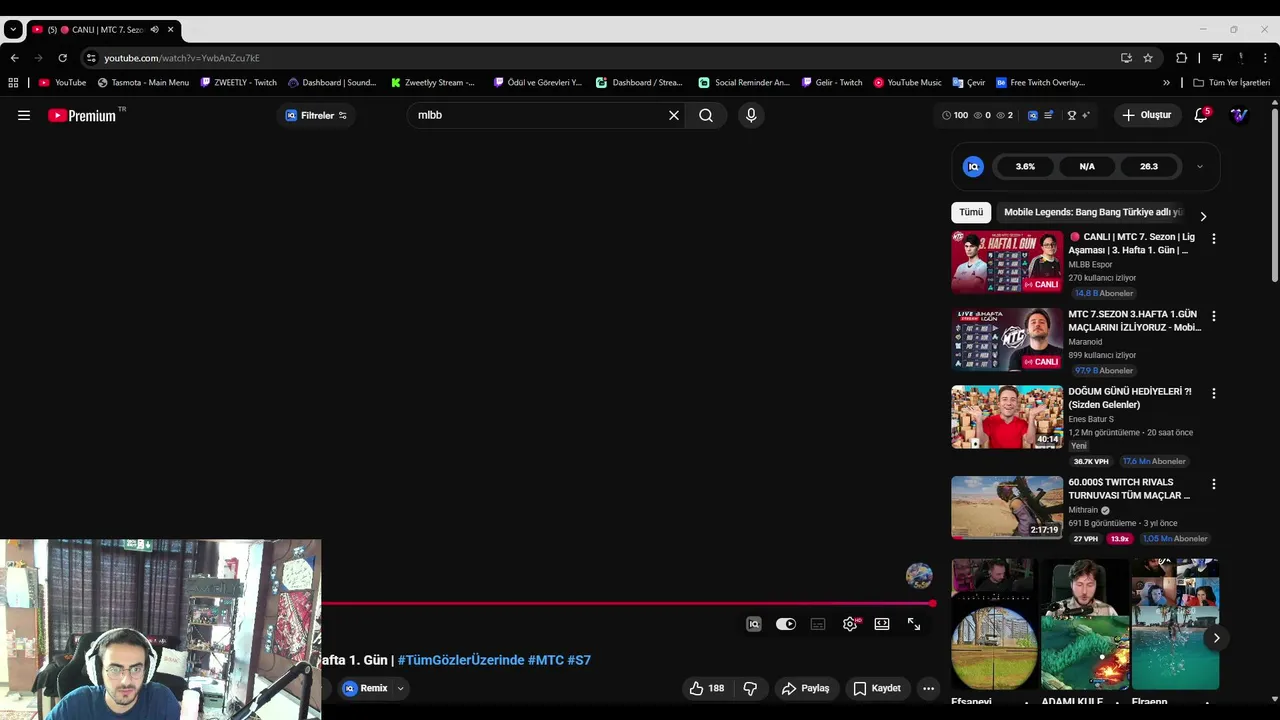Viewport: 1280px width, 720px height.
Task: Click the channel watermark in player
Action: 919,575
